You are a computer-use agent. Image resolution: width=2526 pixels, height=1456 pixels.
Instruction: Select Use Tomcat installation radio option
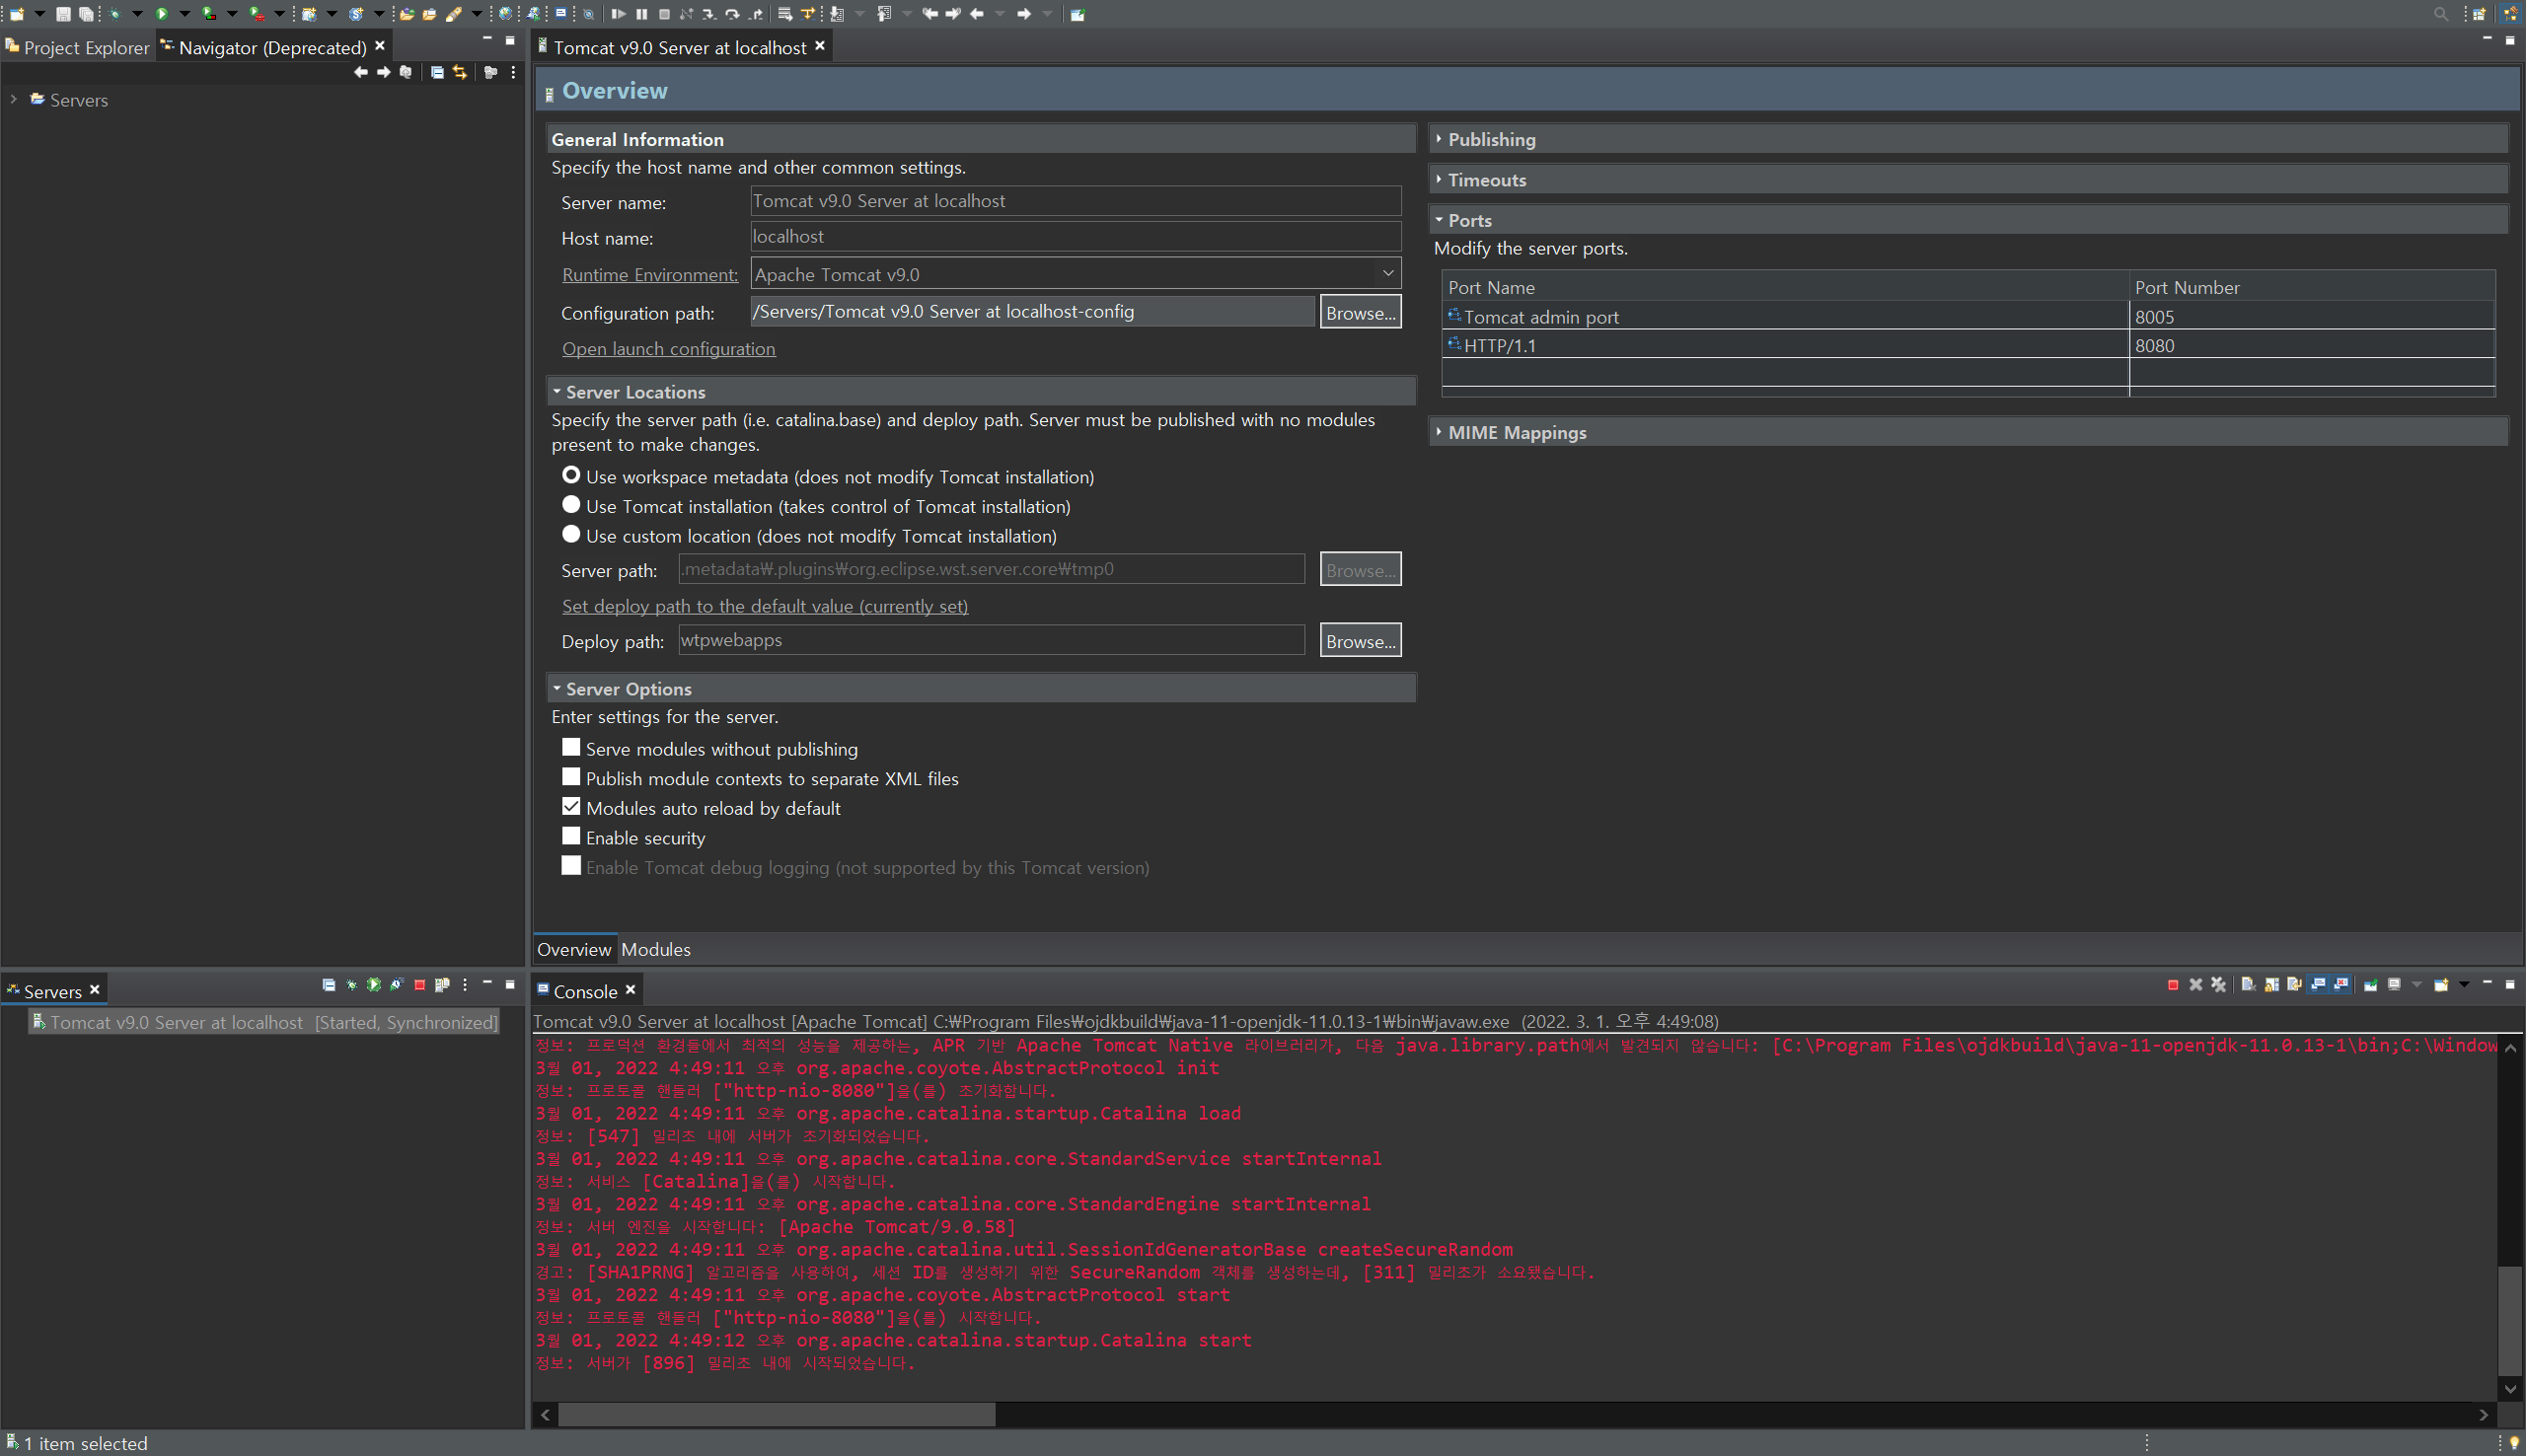tap(571, 505)
